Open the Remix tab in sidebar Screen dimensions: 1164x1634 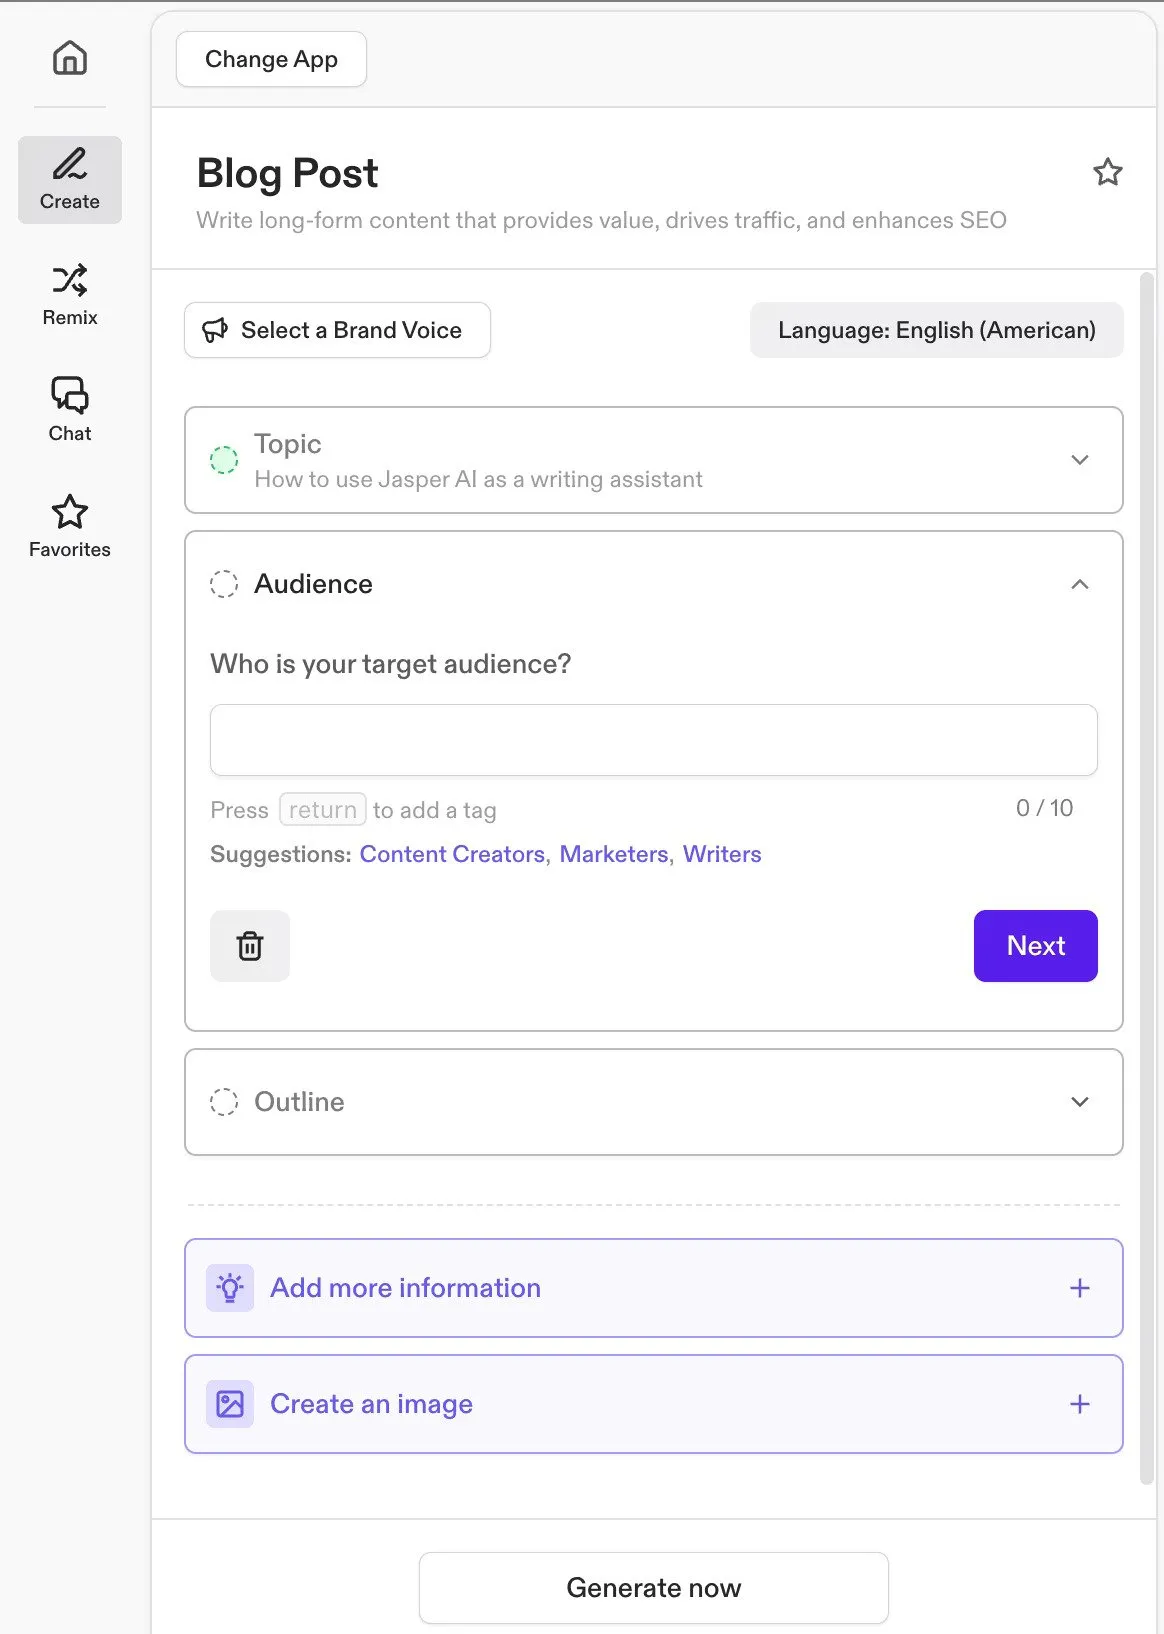pos(70,294)
